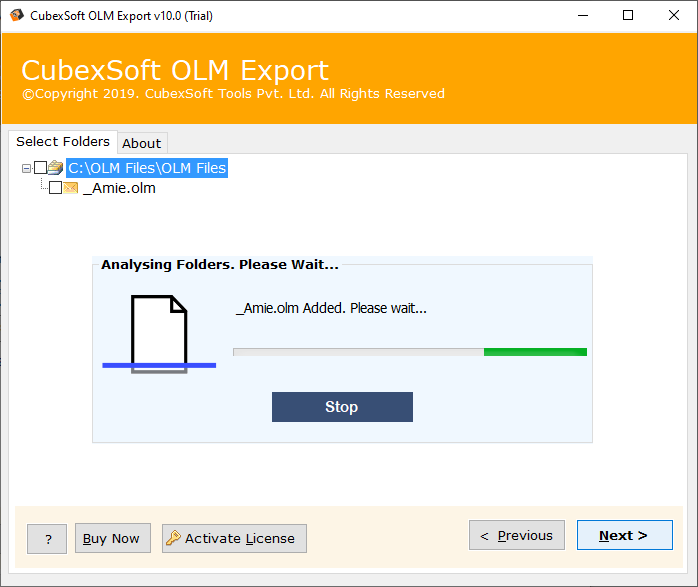Select the _Amie.olm tree item label
The height and width of the screenshot is (587, 698).
[119, 188]
